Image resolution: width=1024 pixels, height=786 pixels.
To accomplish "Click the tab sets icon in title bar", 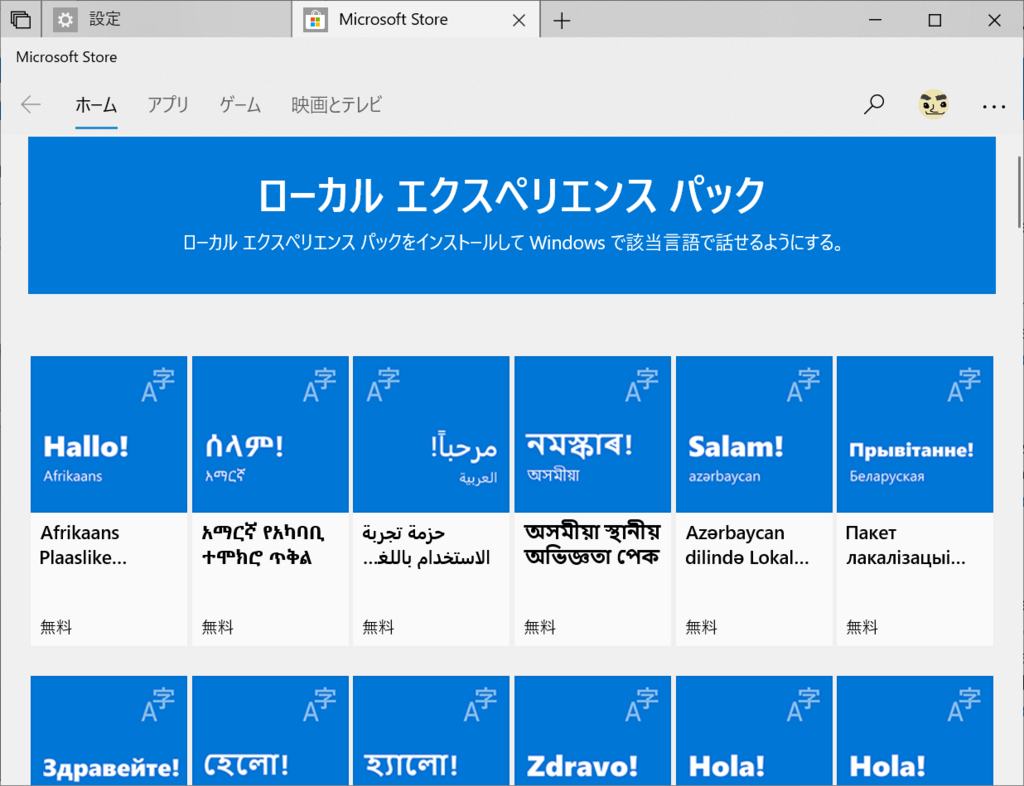I will click(20, 20).
